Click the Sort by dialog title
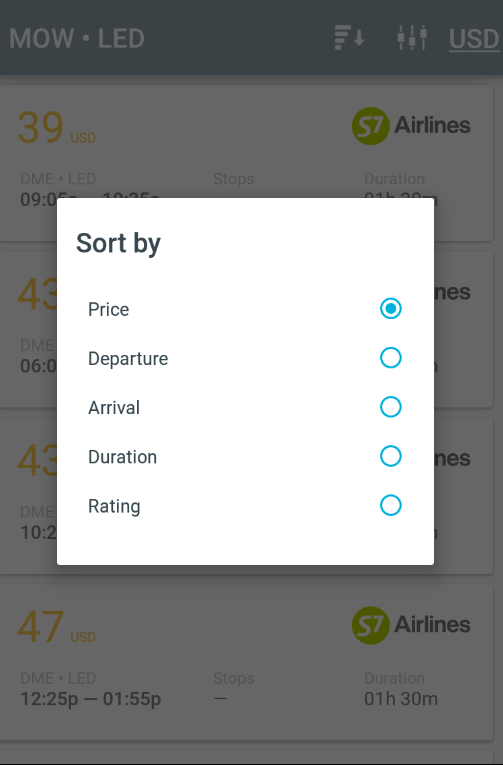 tap(119, 243)
